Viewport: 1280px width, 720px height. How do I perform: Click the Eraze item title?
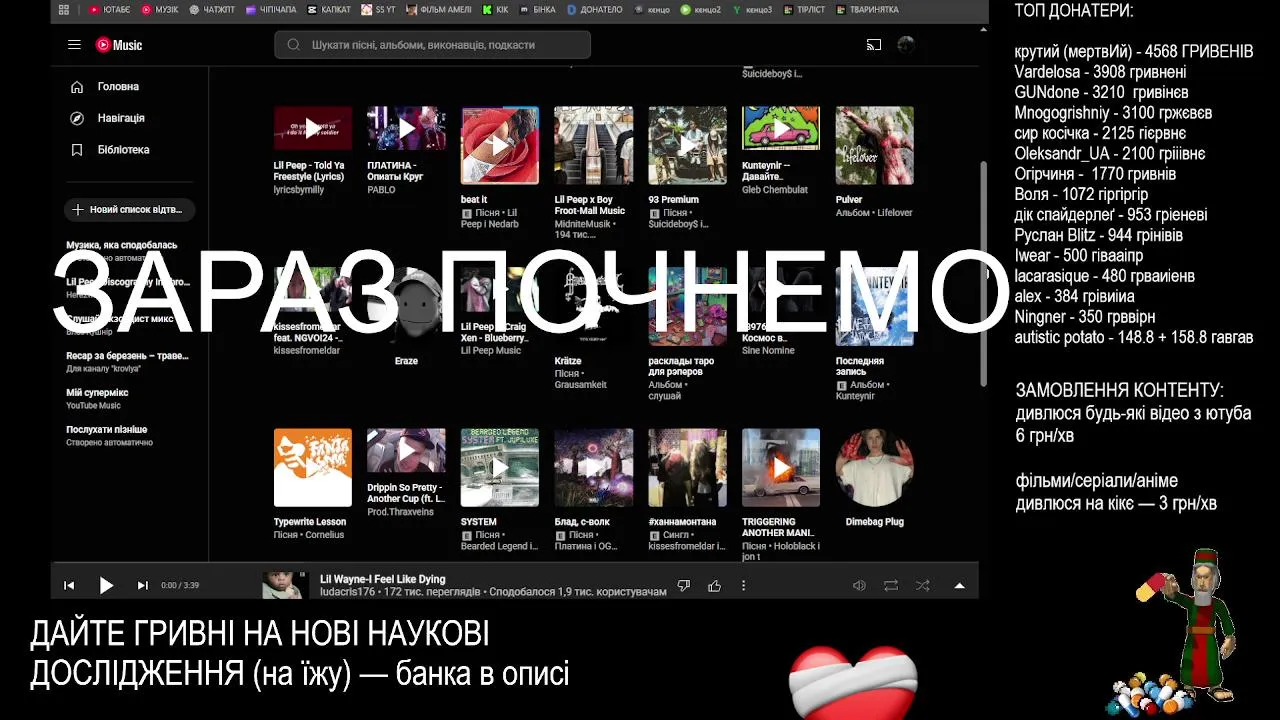(406, 361)
